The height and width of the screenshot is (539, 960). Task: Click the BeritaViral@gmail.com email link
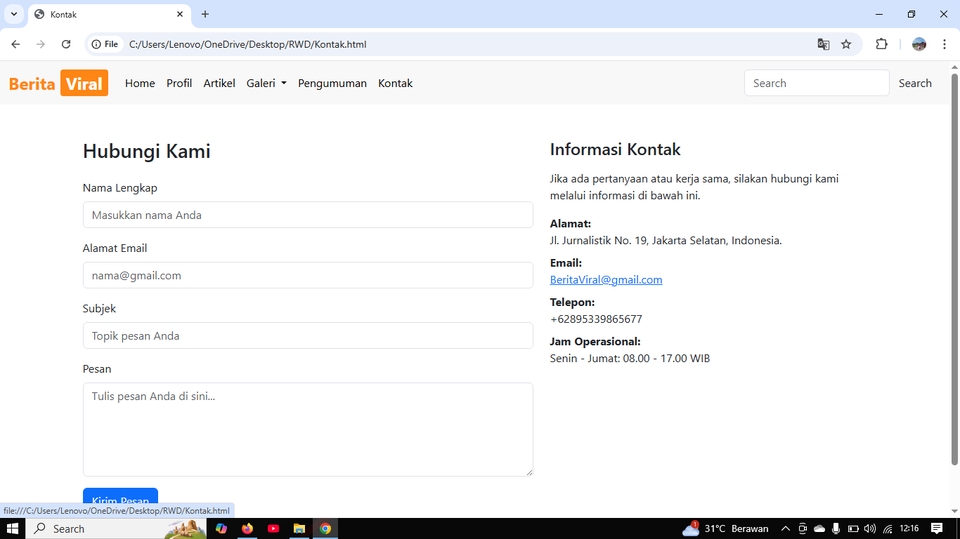point(606,280)
